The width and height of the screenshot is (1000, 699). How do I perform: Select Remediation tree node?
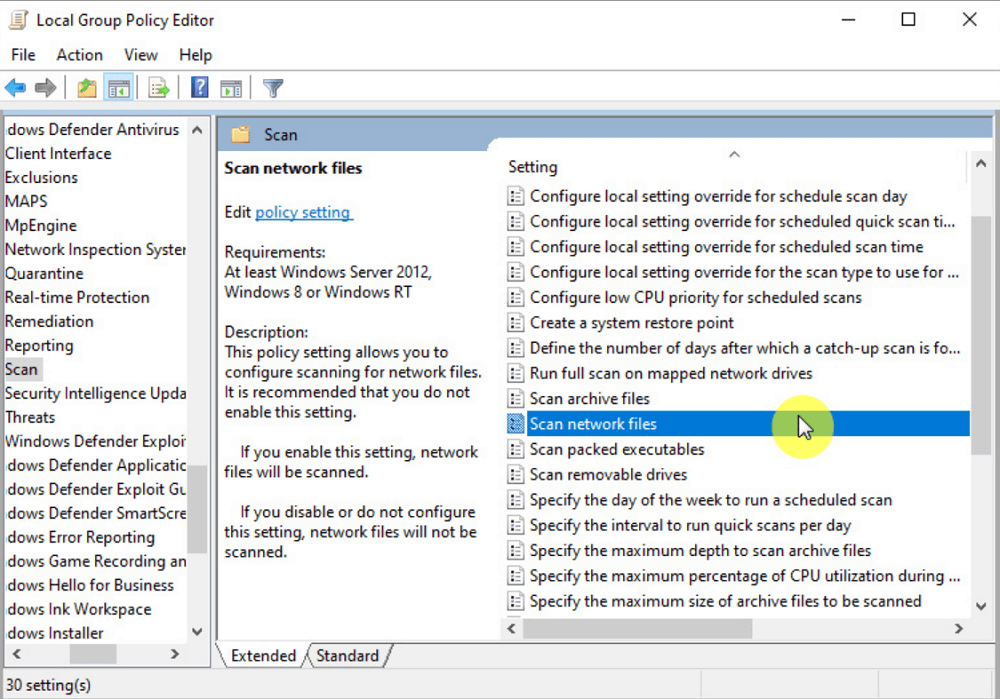pos(49,321)
